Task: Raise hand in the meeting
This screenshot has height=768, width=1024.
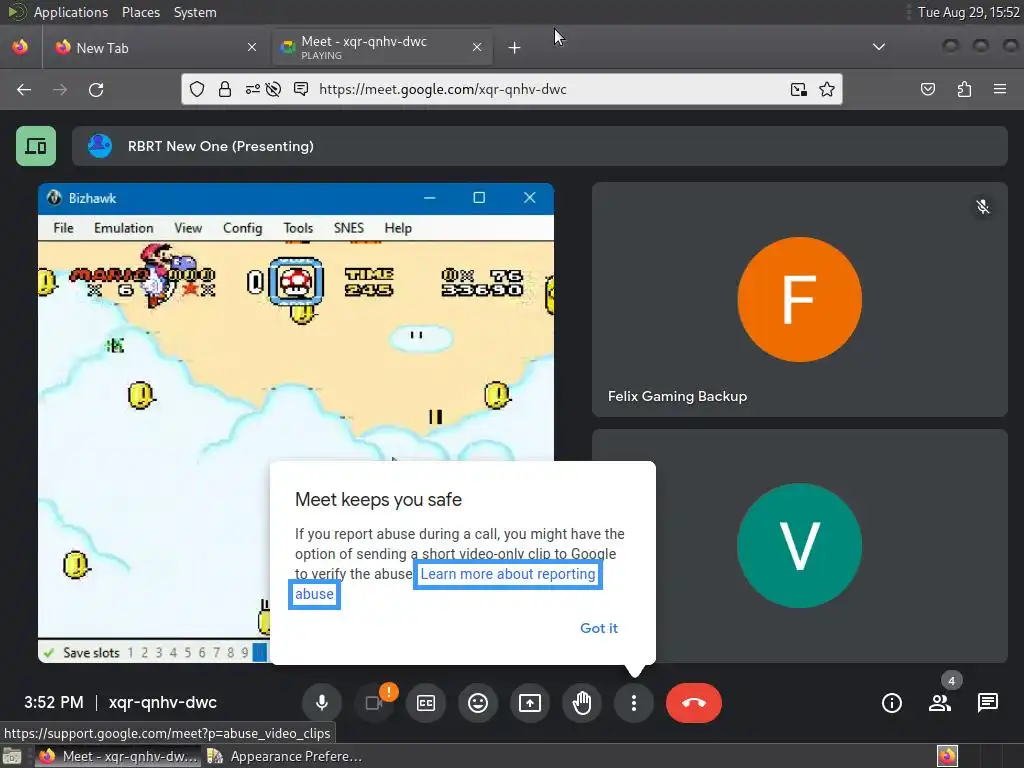Action: click(x=582, y=703)
